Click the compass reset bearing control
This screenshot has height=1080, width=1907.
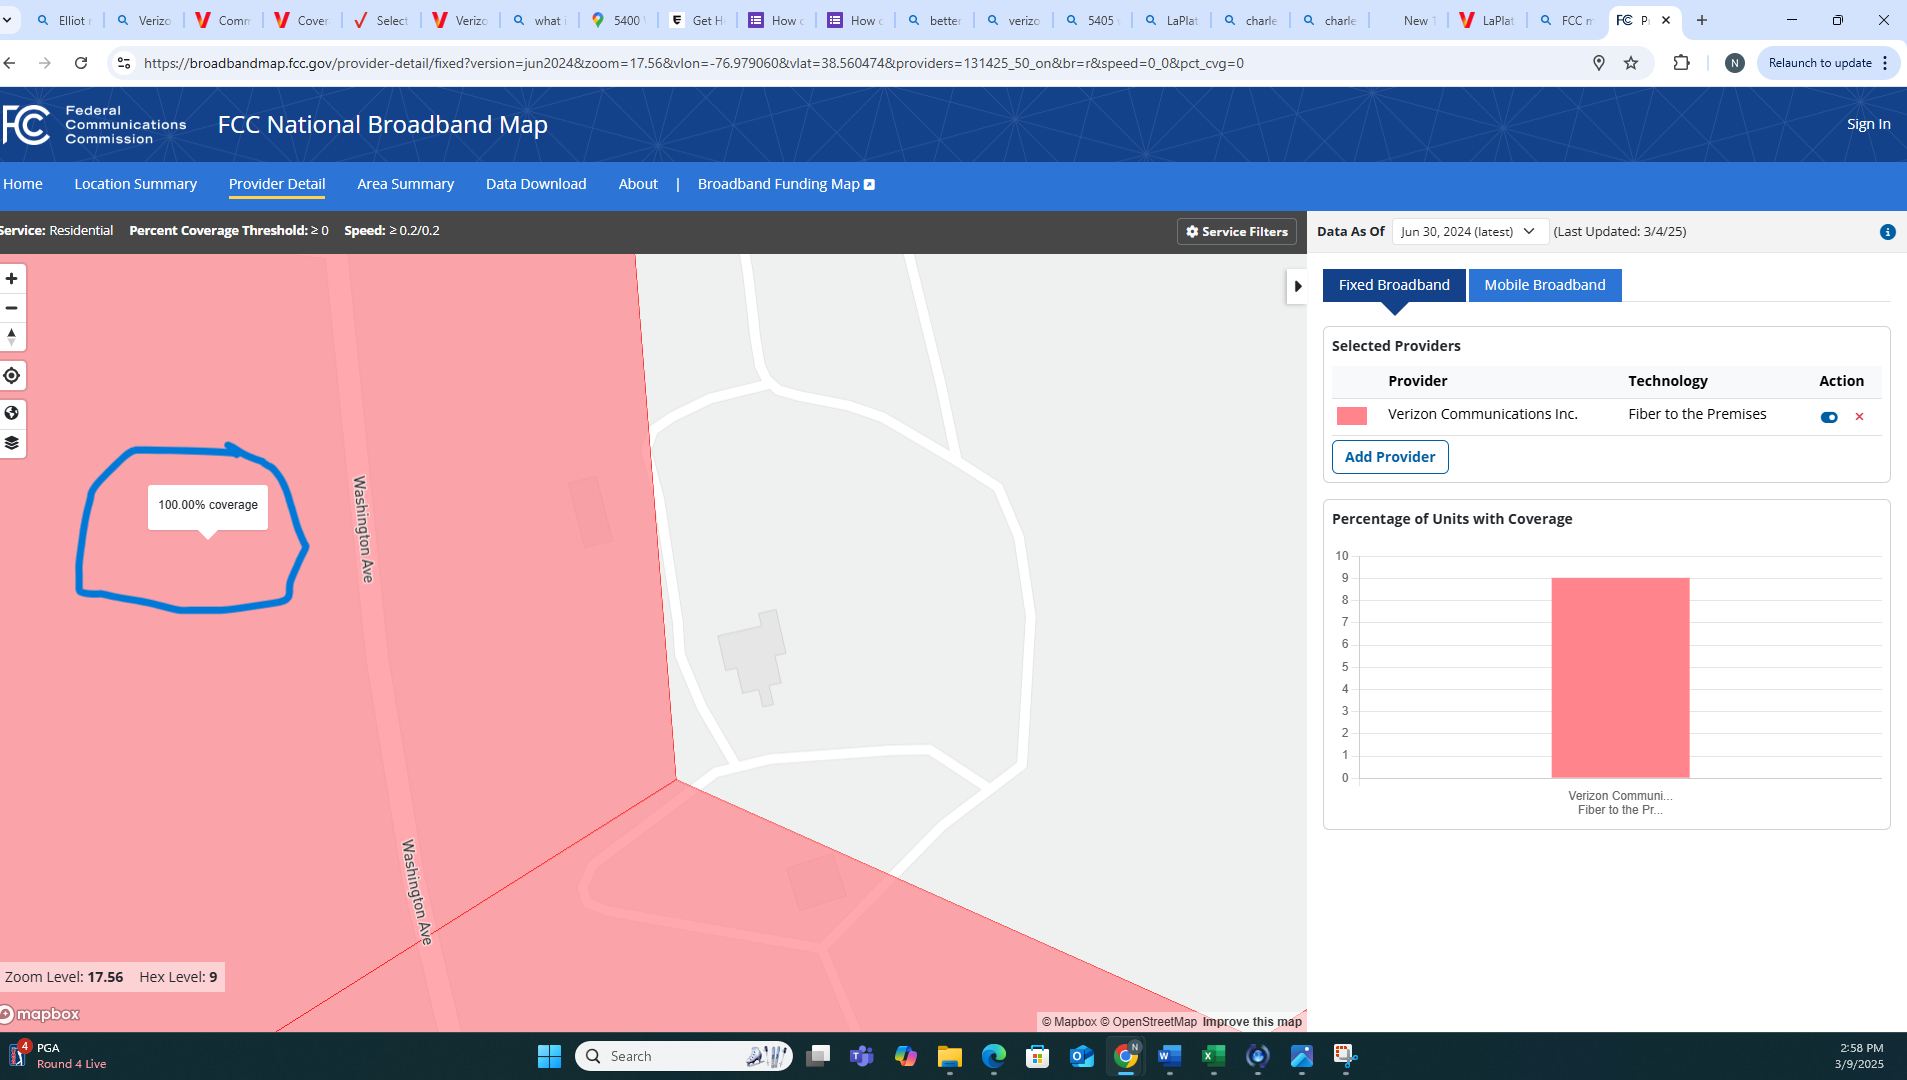pos(11,337)
